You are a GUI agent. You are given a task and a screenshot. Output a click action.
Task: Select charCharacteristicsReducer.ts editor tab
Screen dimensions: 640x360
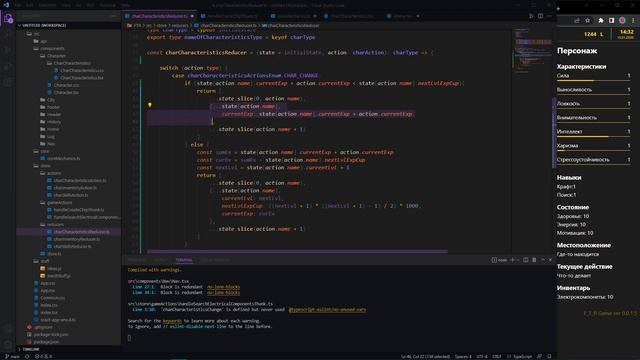(x=160, y=16)
